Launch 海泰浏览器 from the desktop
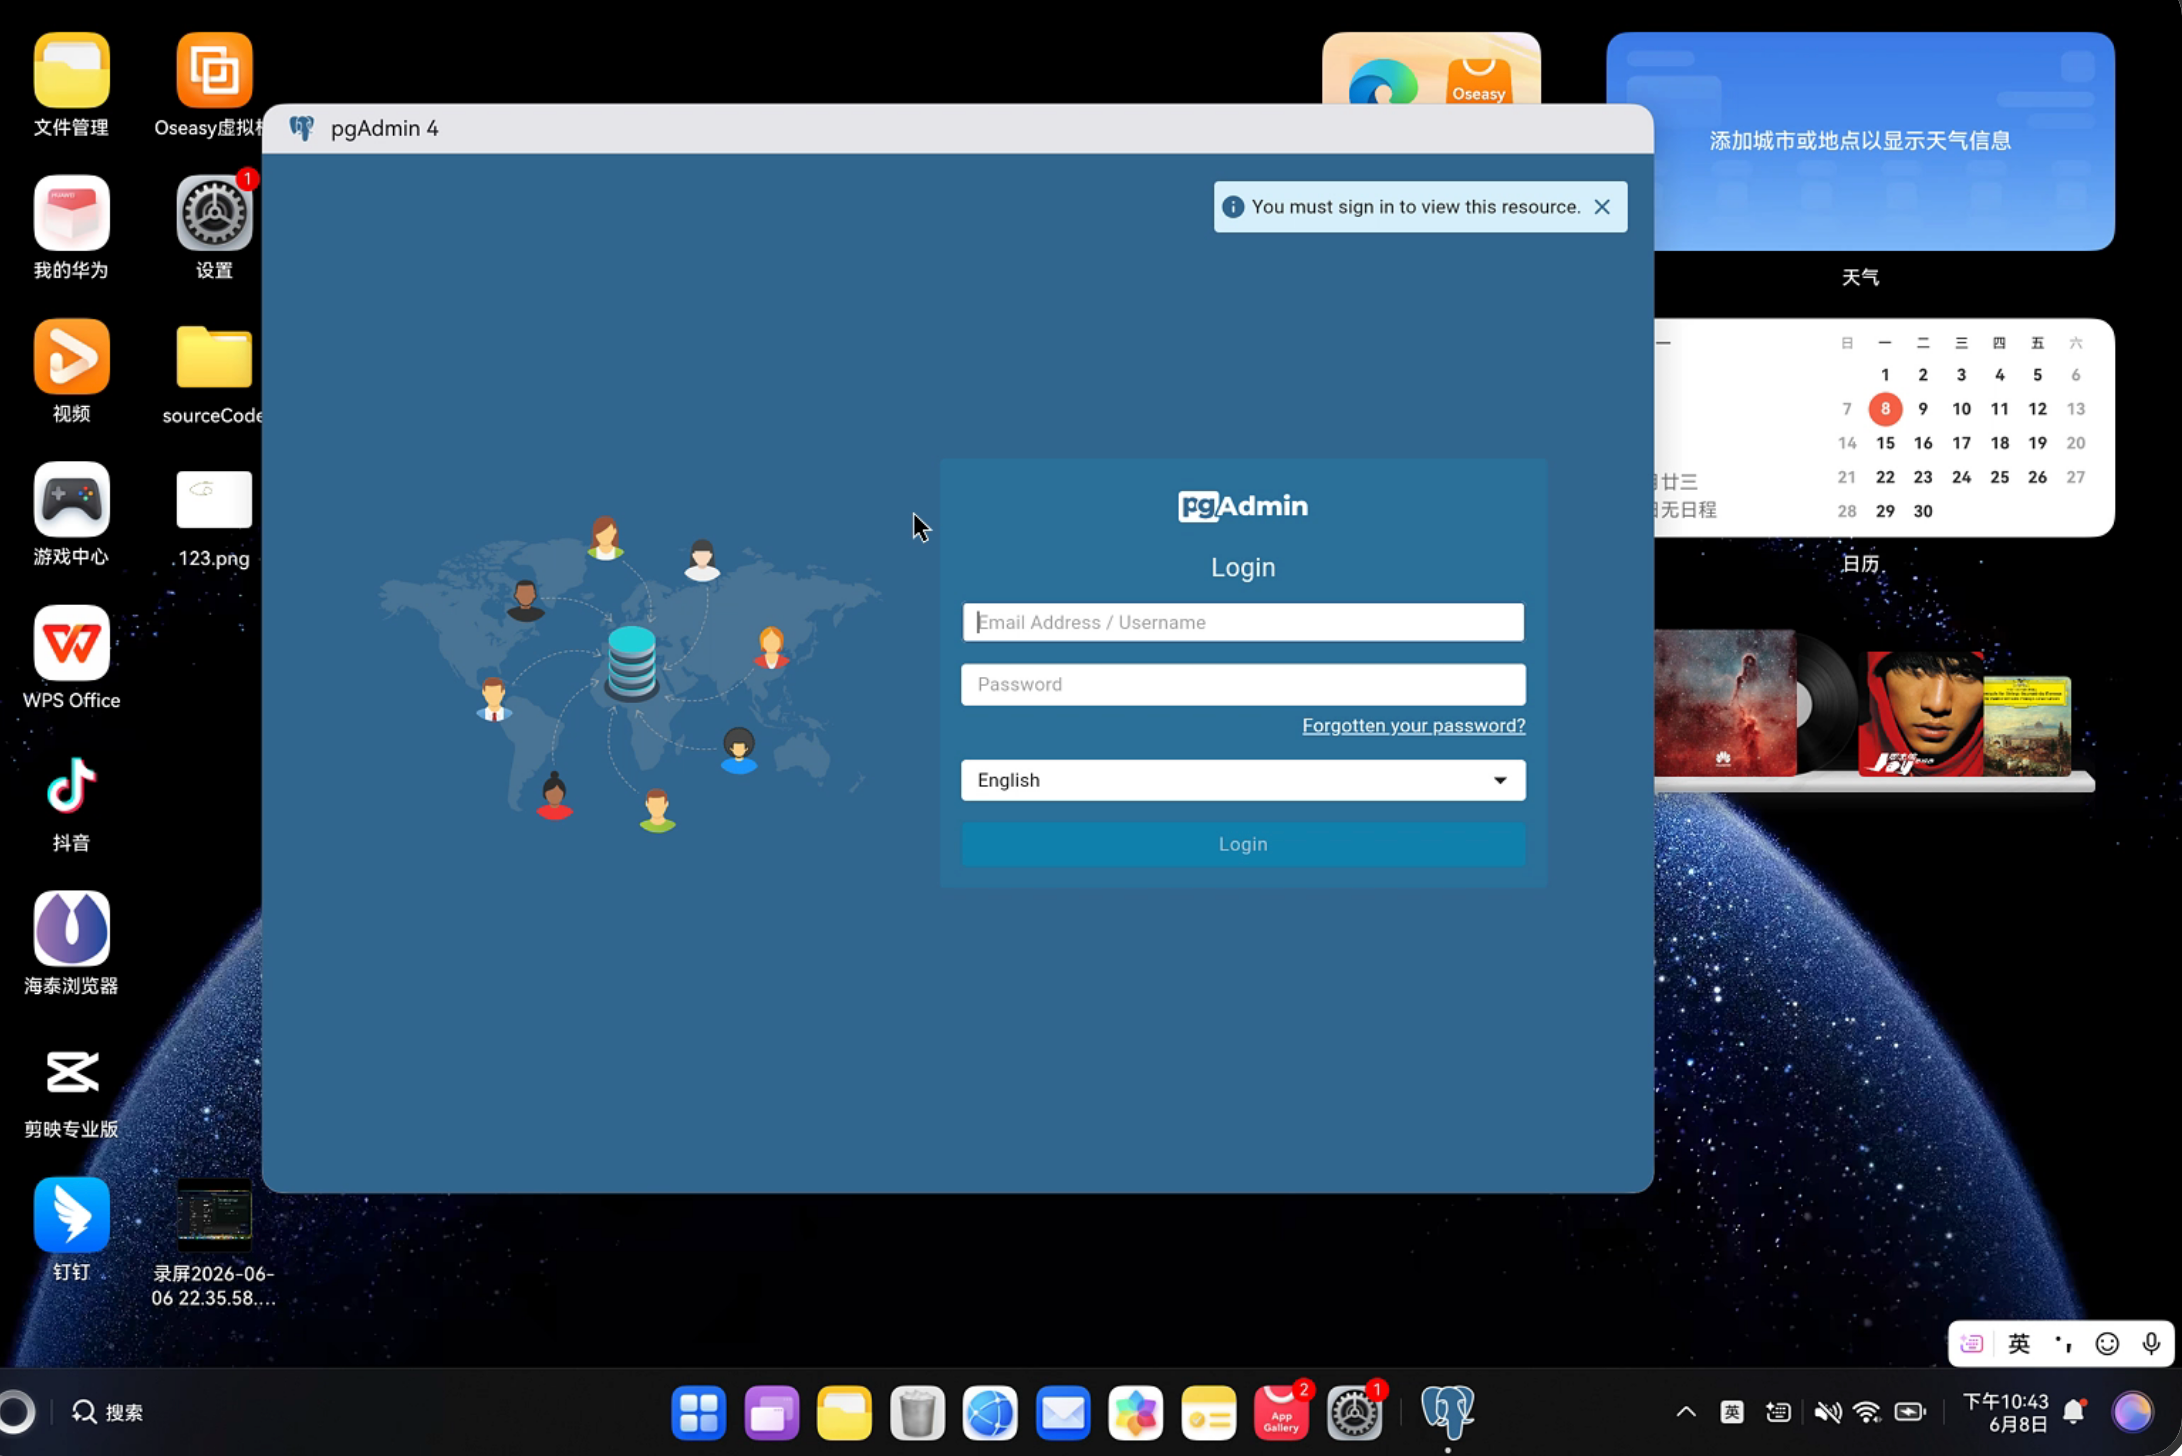2182x1456 pixels. coord(71,928)
